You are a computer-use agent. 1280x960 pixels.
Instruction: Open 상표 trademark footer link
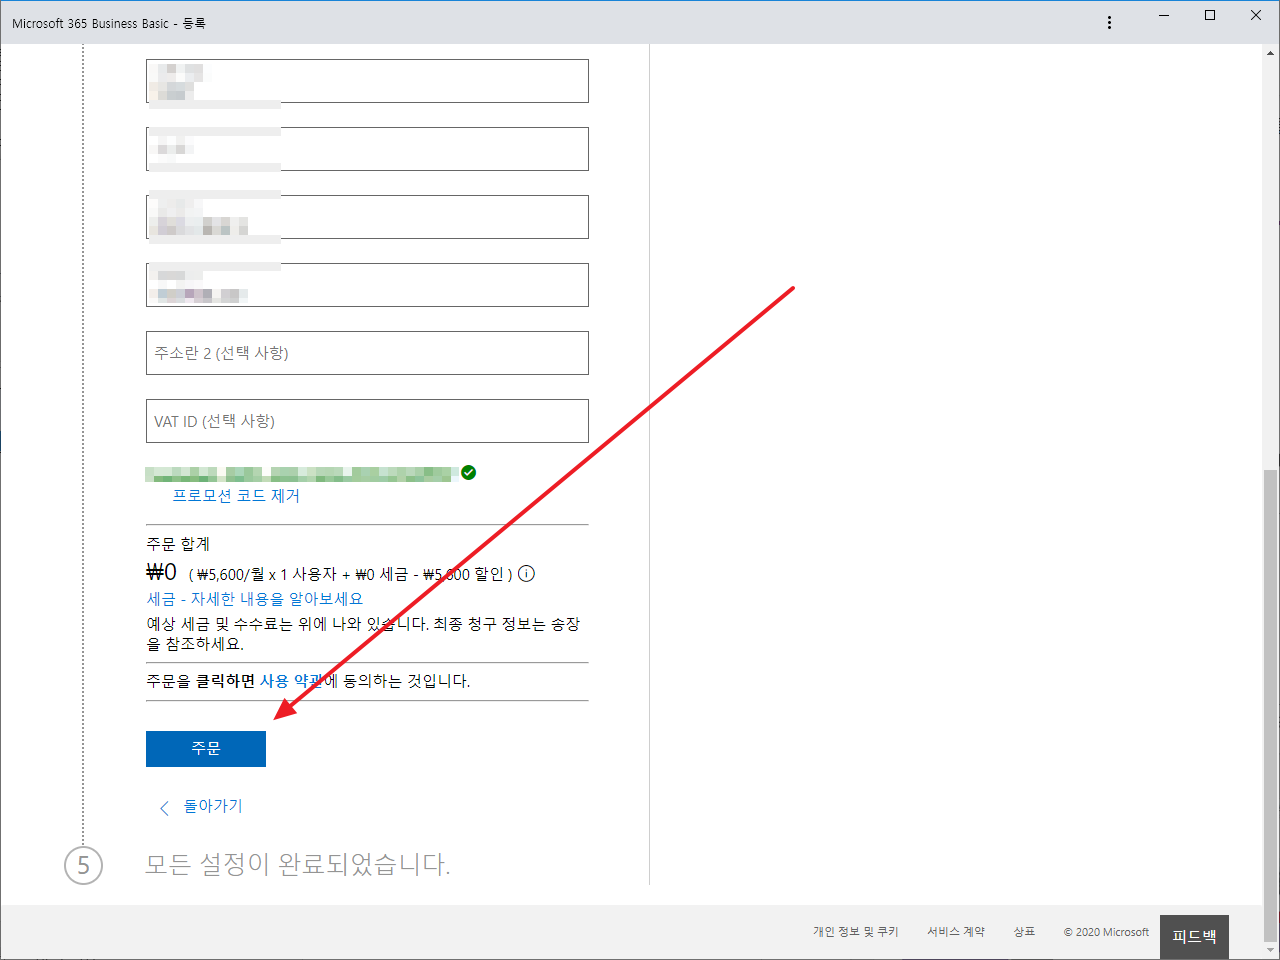coord(1024,932)
